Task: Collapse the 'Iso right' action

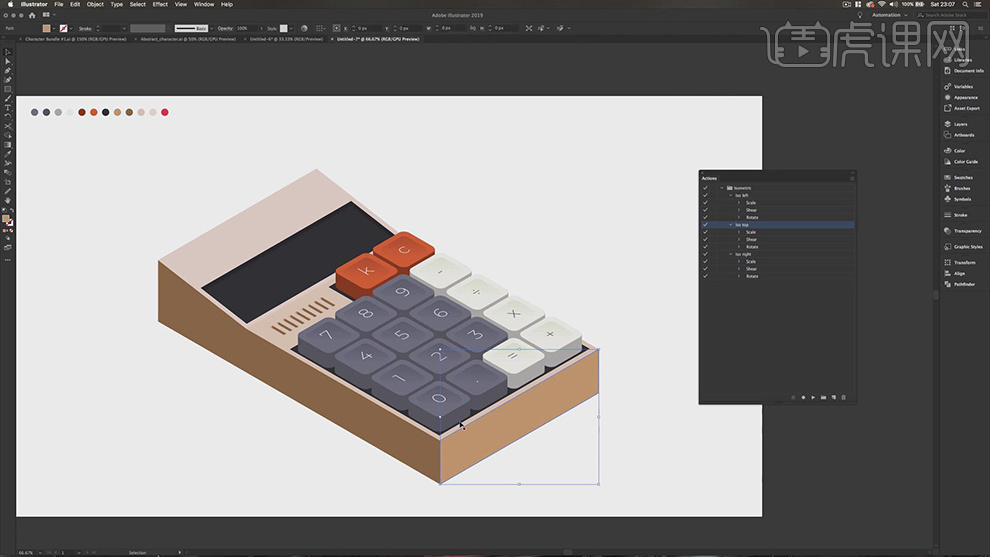Action: [x=730, y=254]
